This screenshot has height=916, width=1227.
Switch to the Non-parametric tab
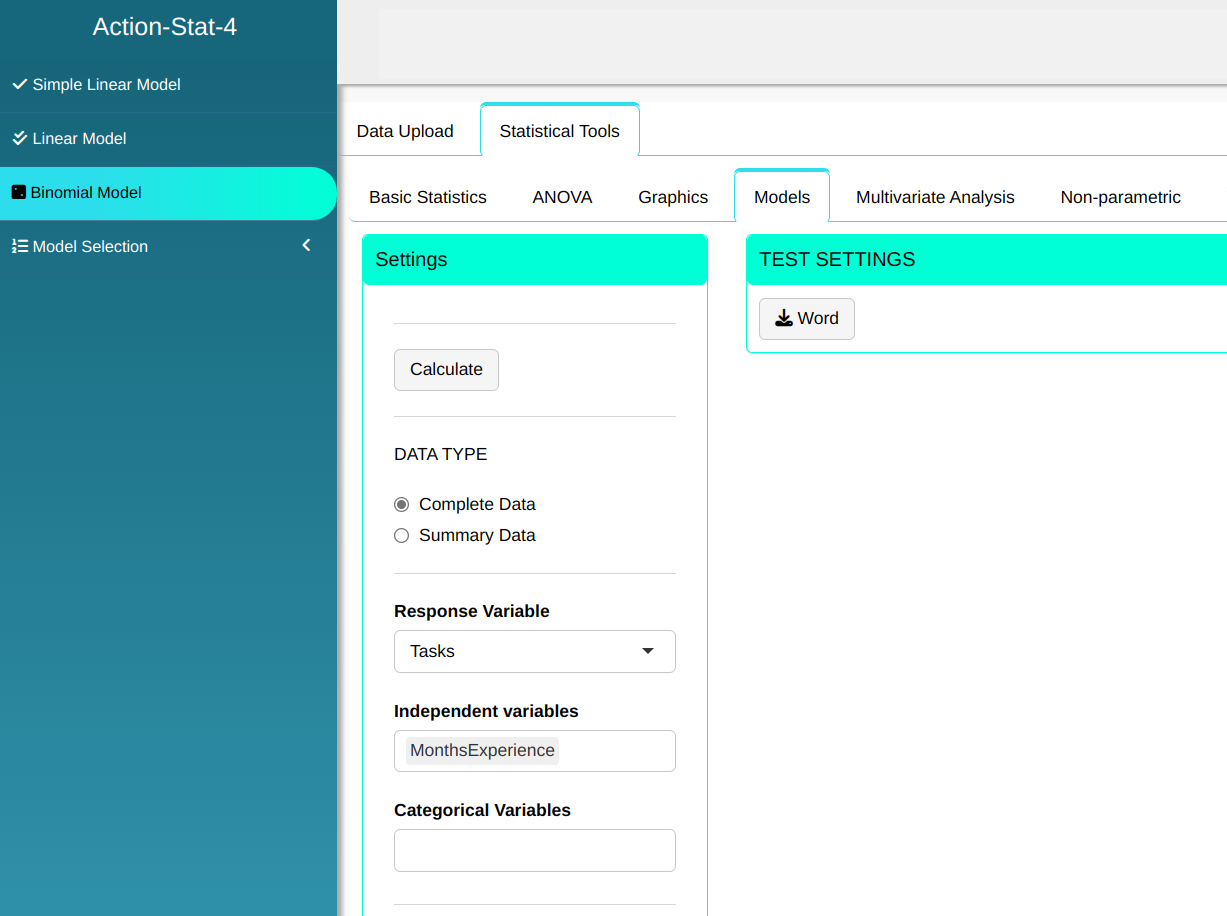1120,197
